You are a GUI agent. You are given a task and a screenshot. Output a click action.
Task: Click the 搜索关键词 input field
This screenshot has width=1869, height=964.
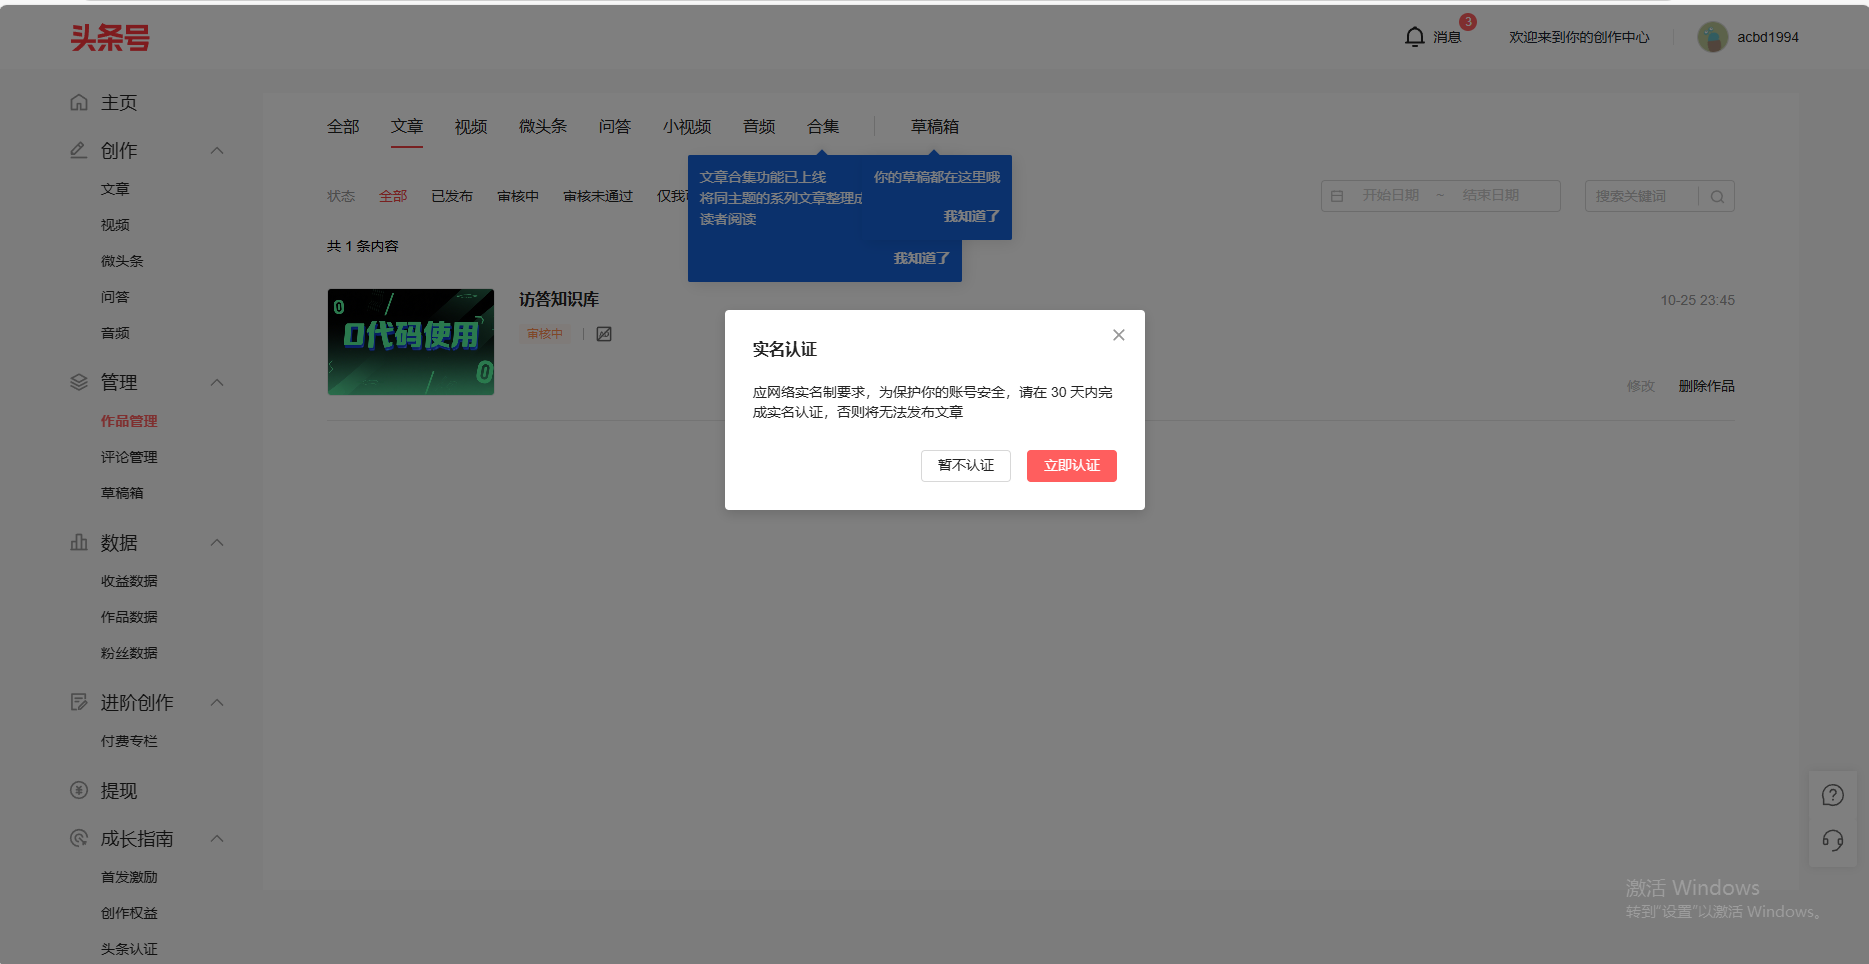(1640, 196)
